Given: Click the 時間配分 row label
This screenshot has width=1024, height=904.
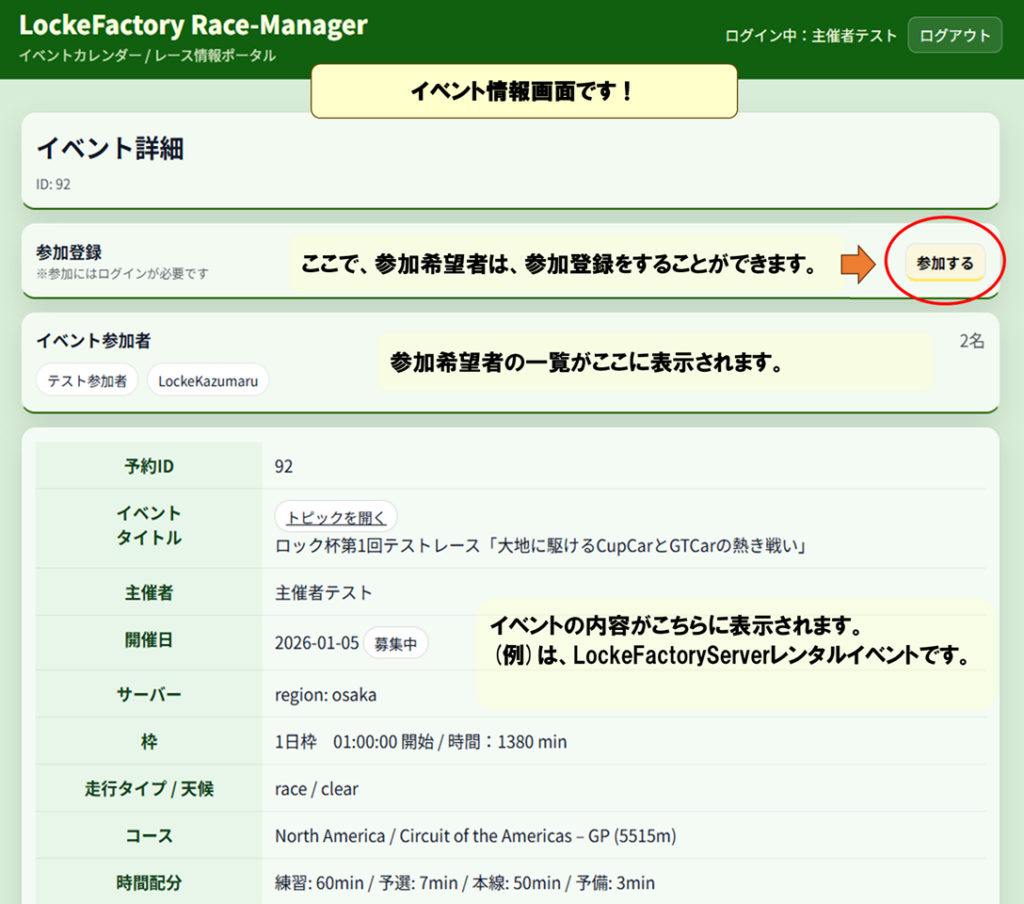Looking at the screenshot, I should click(x=149, y=883).
